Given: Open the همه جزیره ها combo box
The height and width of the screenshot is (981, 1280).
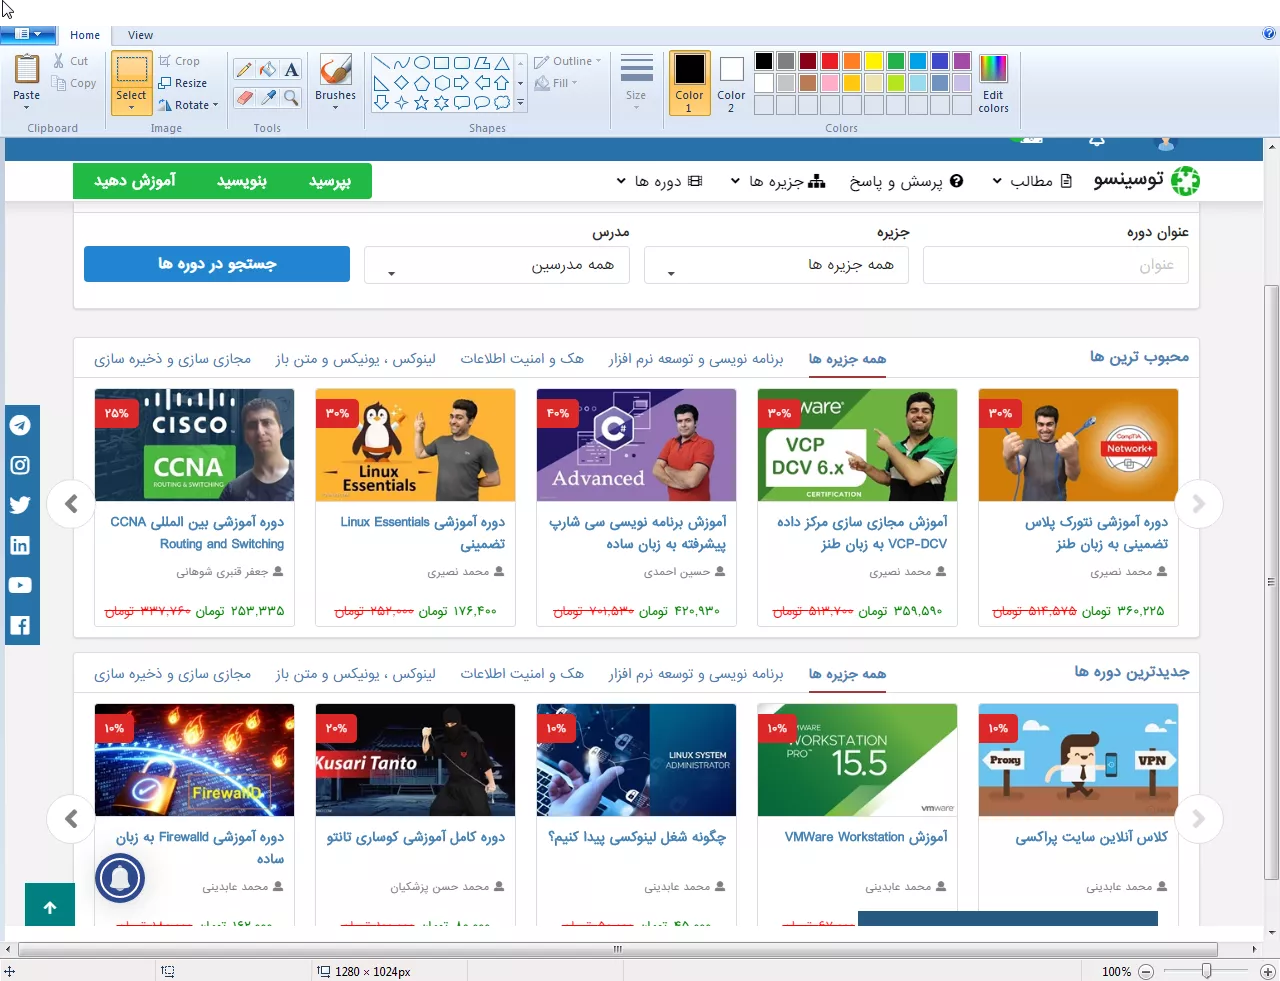Looking at the screenshot, I should coord(776,265).
